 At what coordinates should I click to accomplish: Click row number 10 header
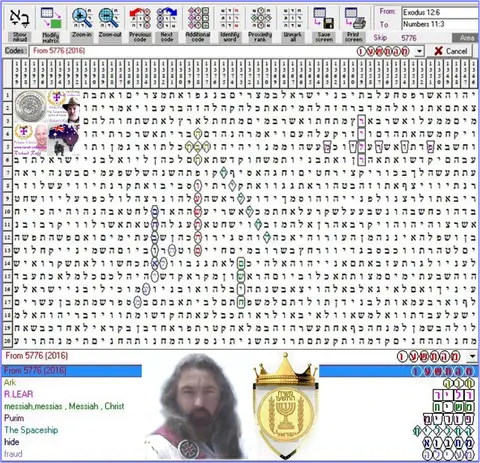click(7, 211)
